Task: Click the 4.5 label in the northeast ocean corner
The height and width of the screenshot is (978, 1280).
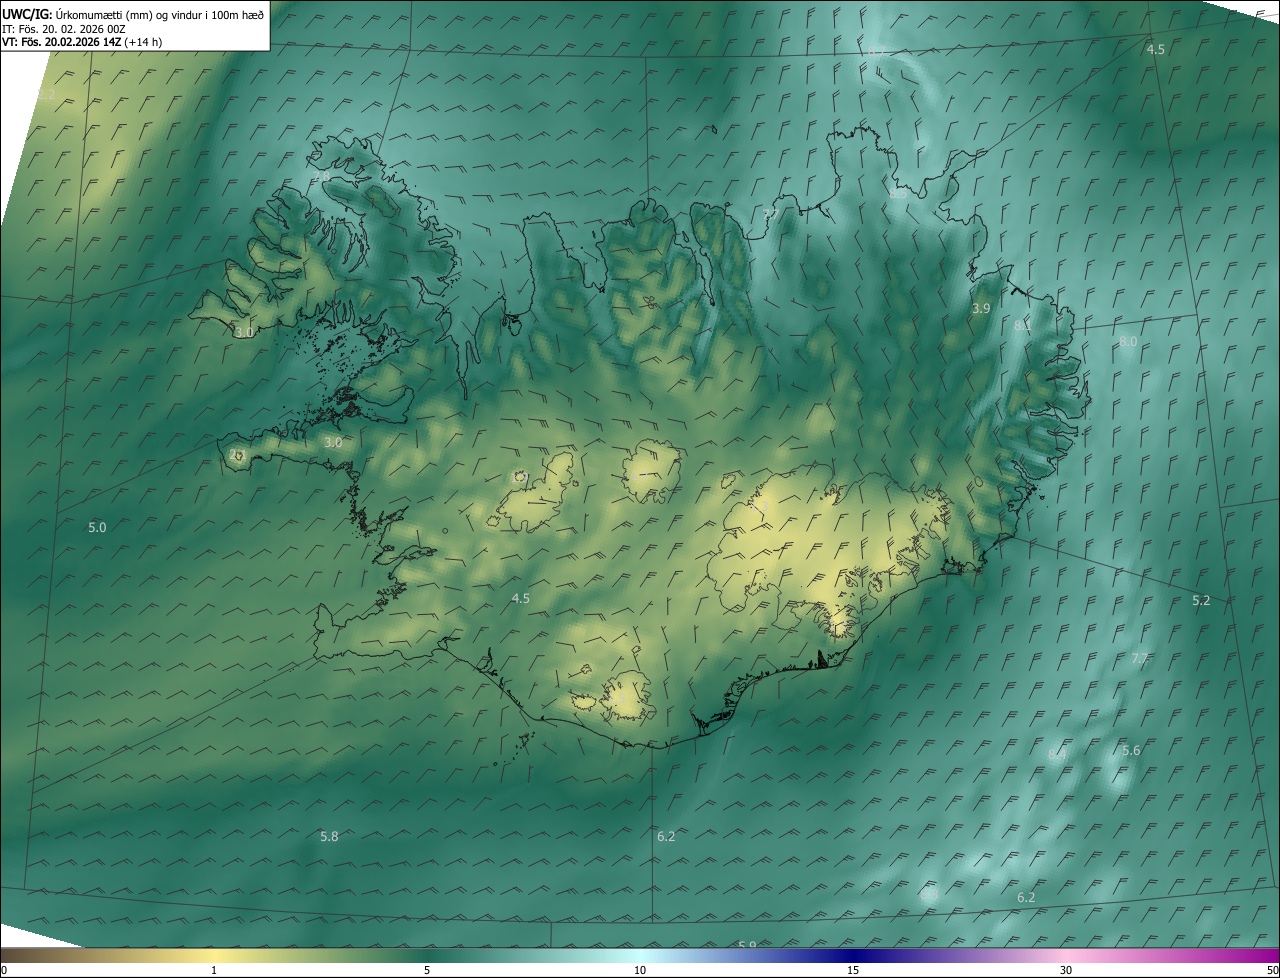Action: [1155, 49]
